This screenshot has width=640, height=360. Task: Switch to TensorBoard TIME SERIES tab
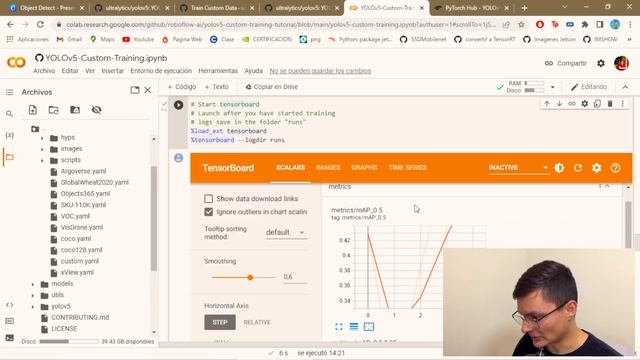407,168
